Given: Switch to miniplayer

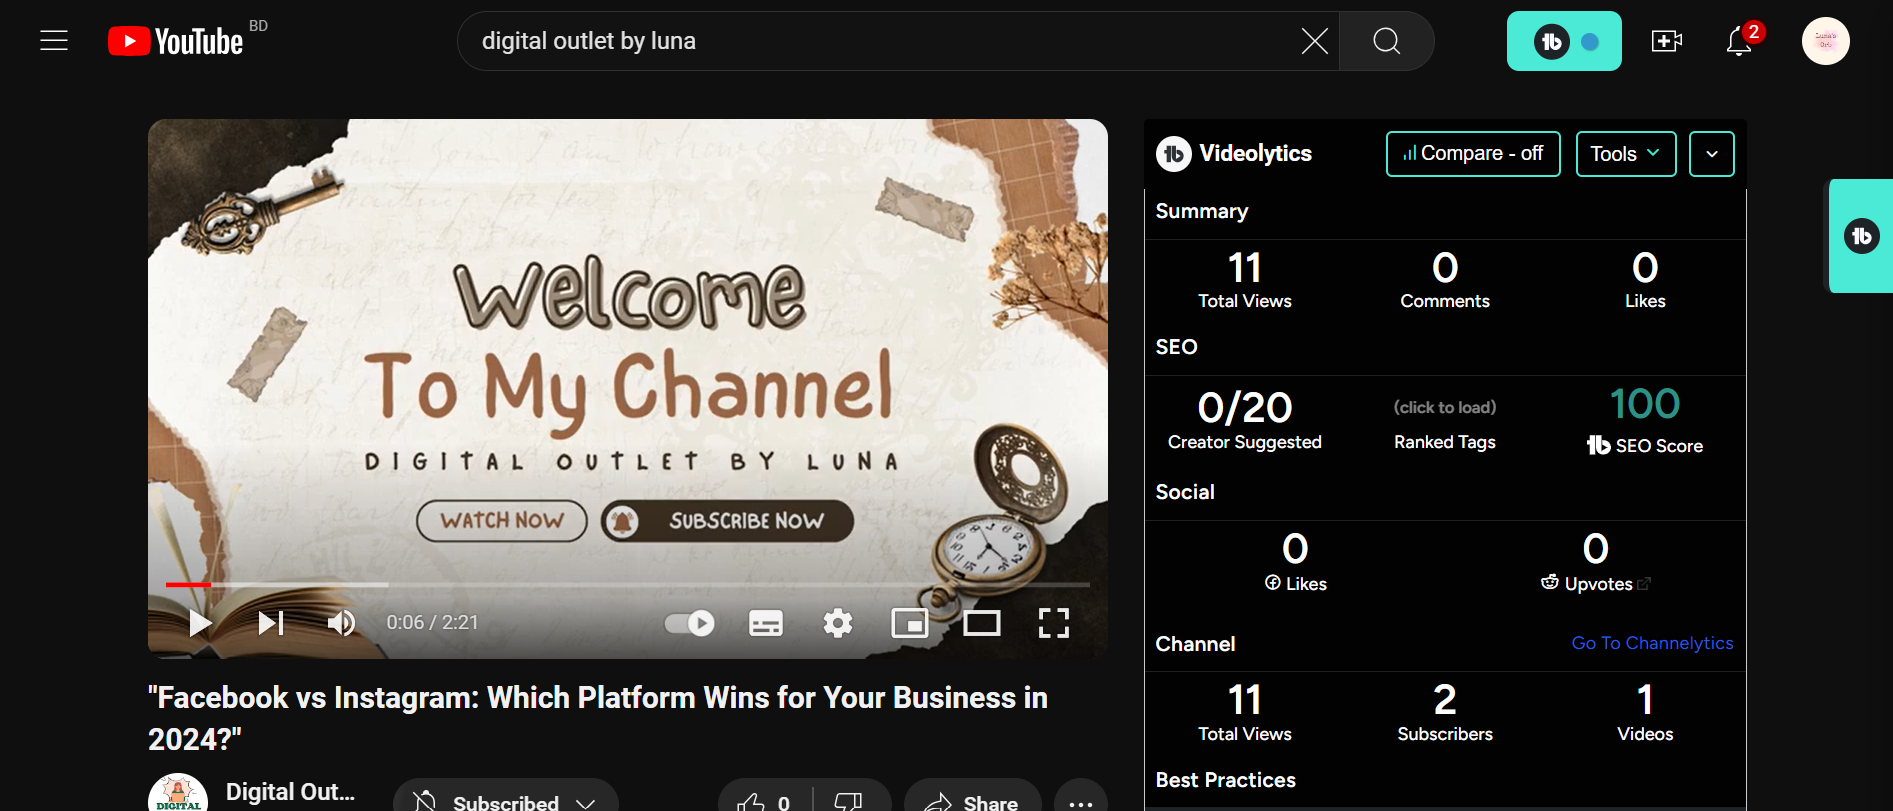Looking at the screenshot, I should [910, 623].
